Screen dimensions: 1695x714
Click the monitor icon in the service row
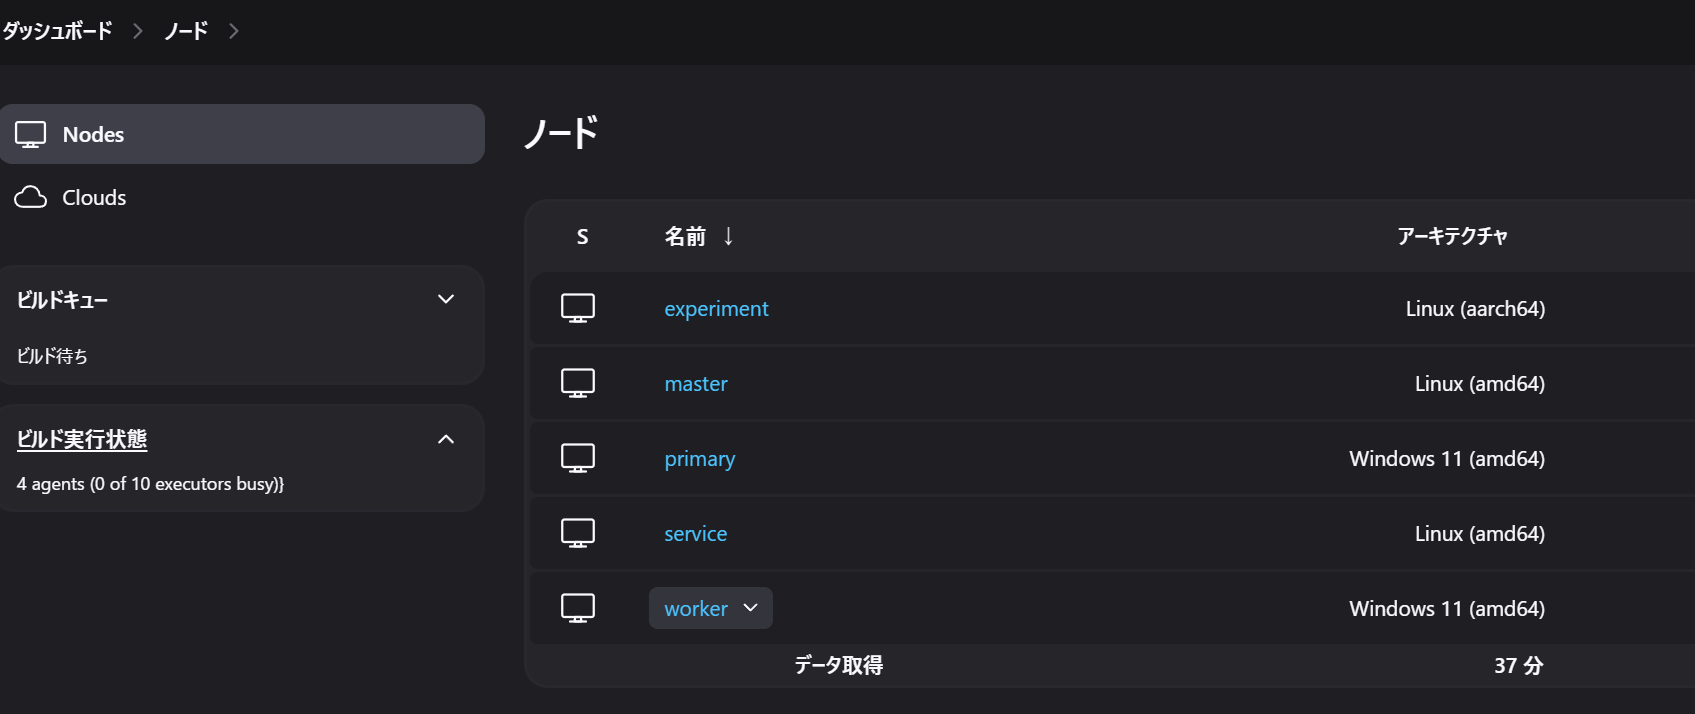(578, 533)
